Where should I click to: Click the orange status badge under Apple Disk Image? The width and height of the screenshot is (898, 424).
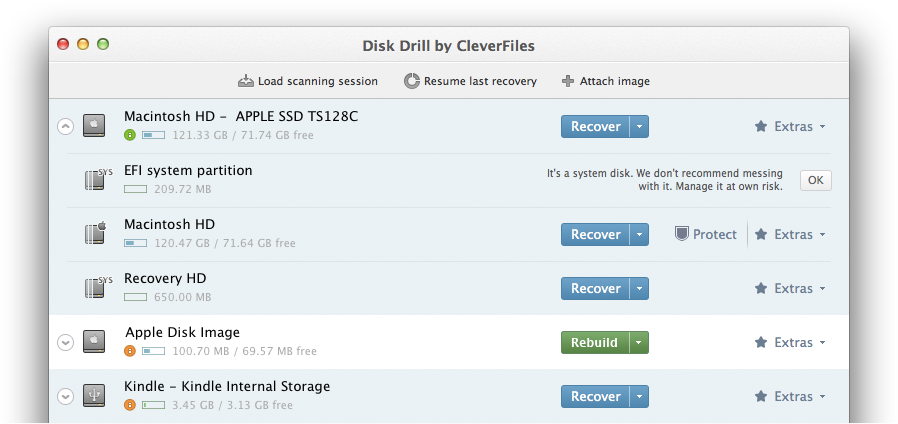[x=130, y=351]
